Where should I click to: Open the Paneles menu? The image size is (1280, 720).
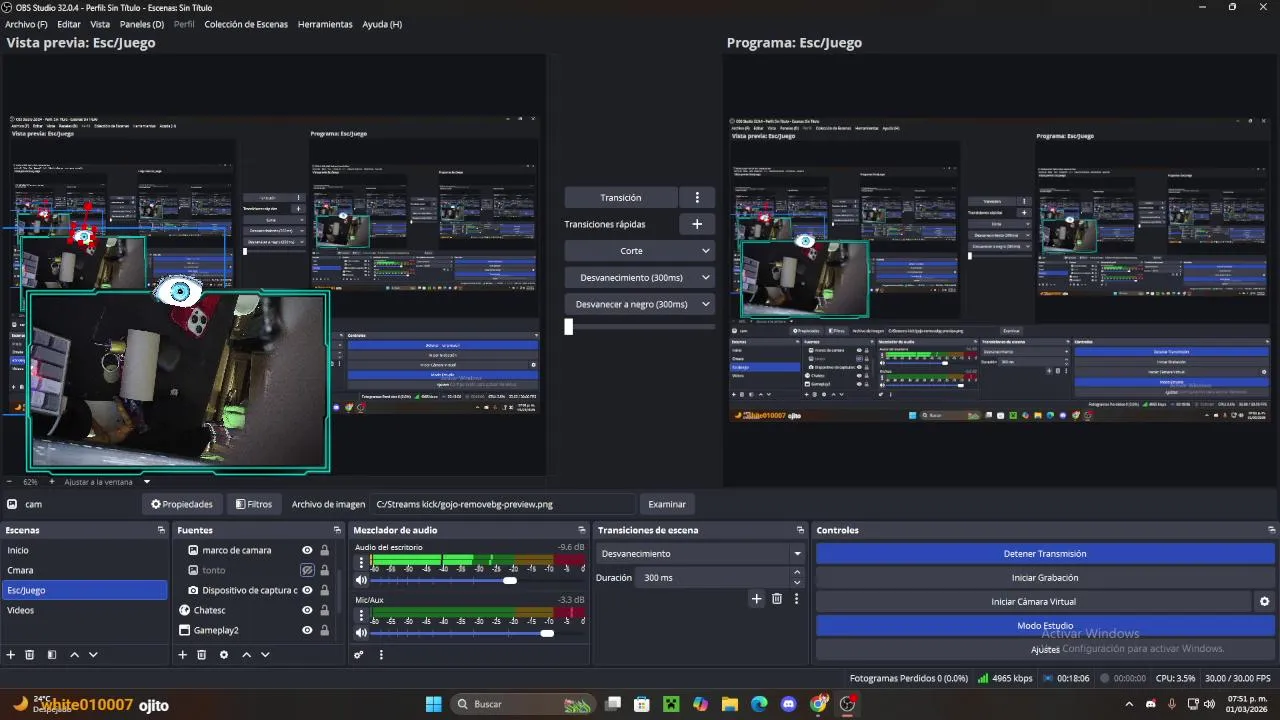pos(142,24)
